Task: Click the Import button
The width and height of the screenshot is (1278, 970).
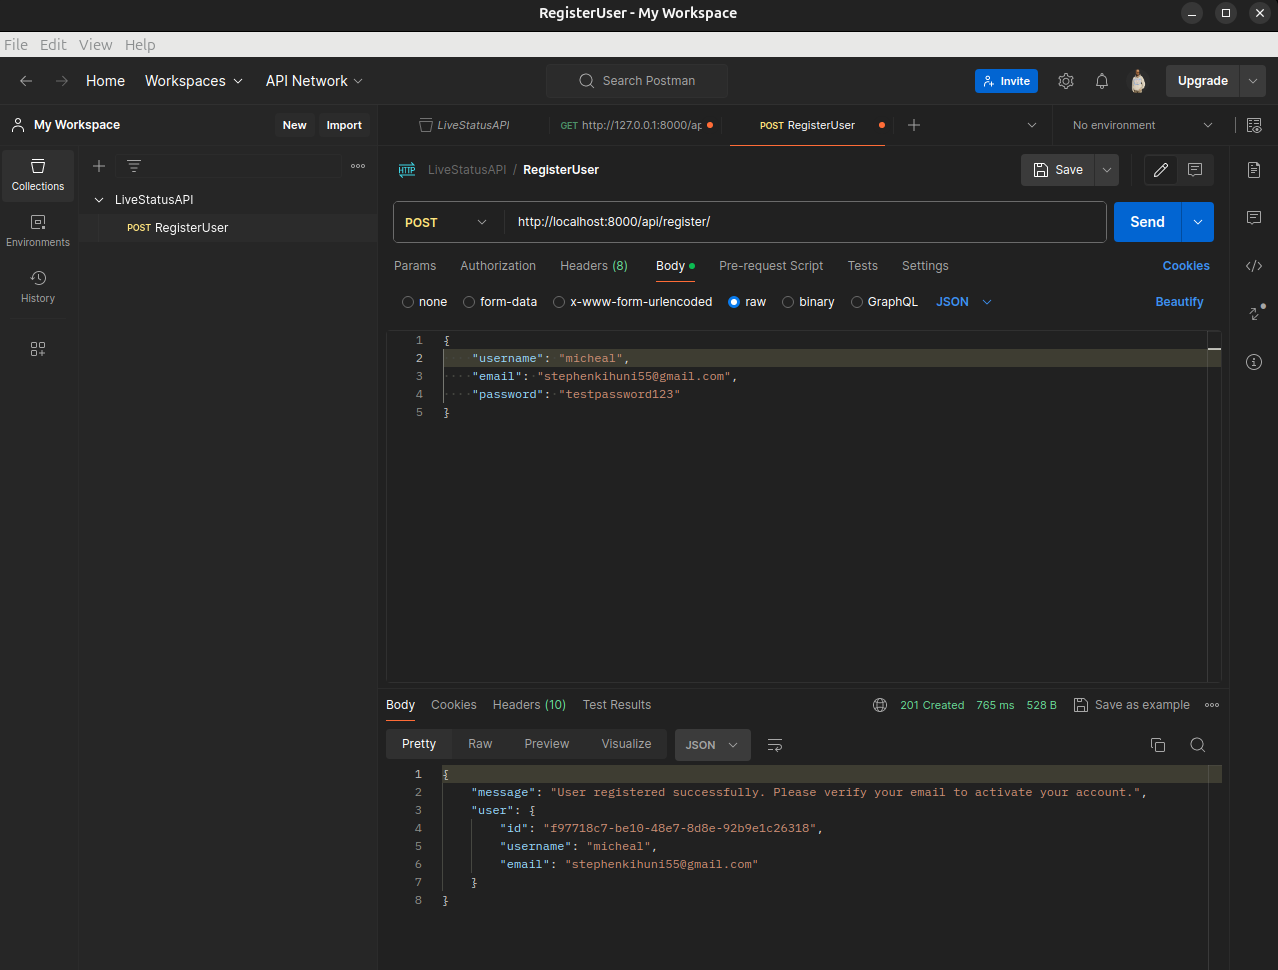Action: tap(344, 125)
